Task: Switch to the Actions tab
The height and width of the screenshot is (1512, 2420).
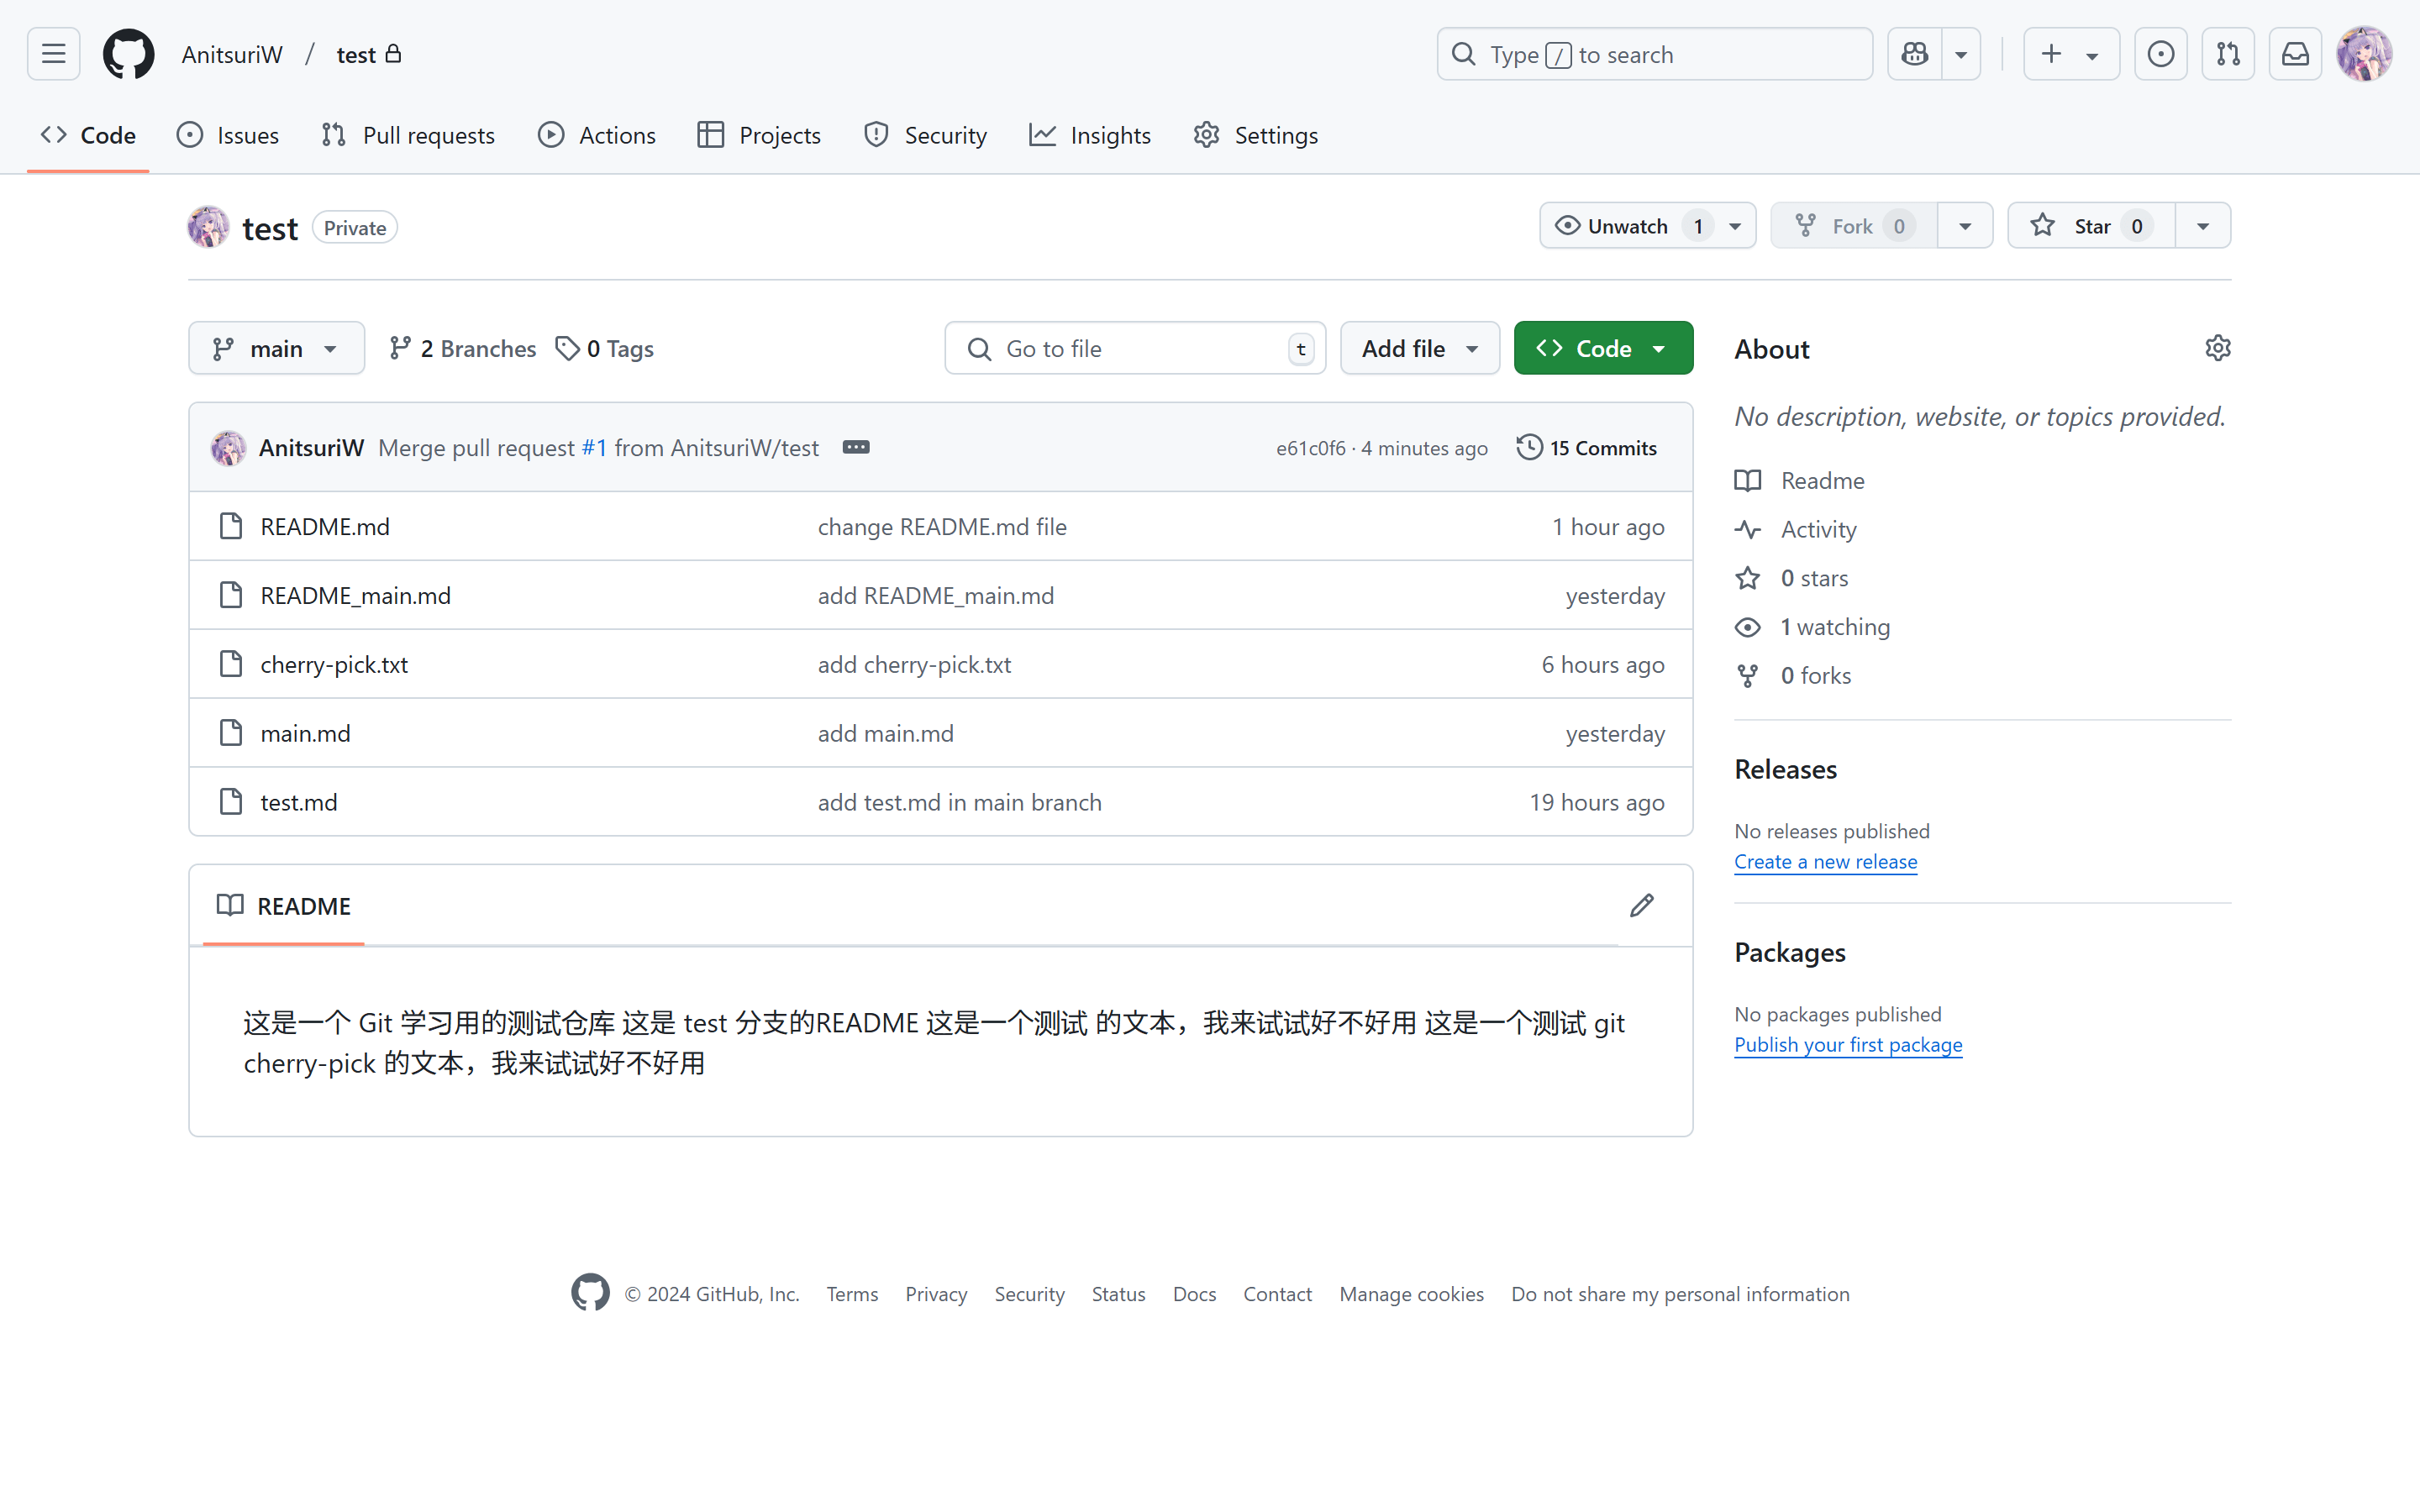Action: pyautogui.click(x=597, y=135)
